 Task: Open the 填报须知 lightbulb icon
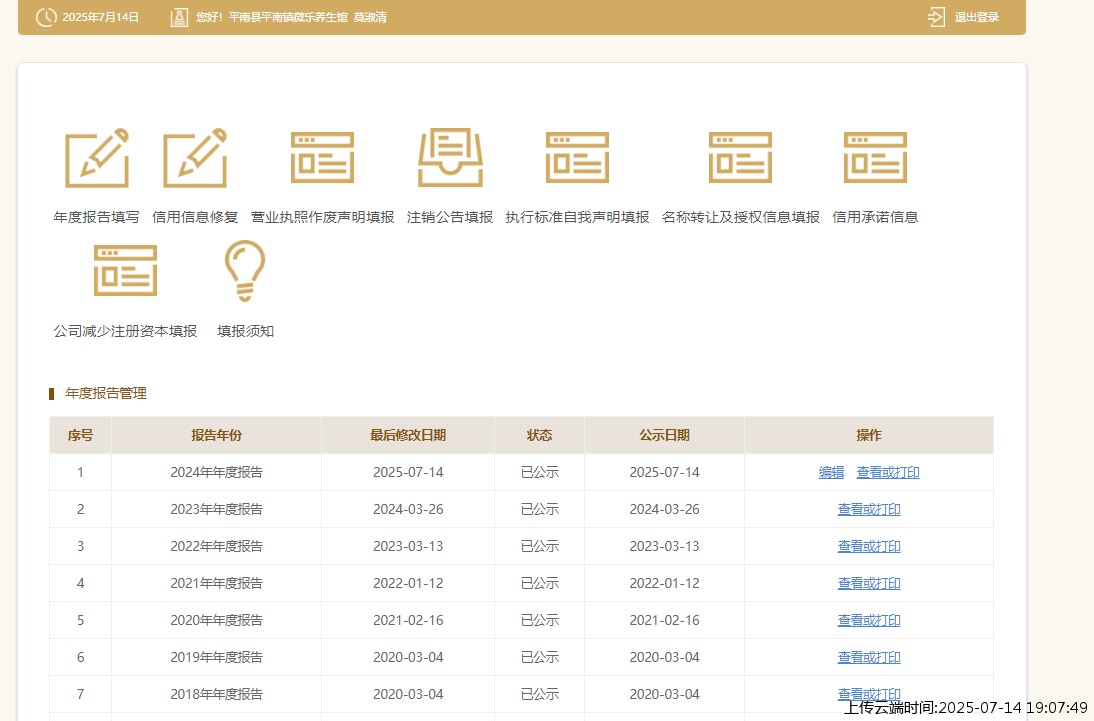[x=245, y=271]
